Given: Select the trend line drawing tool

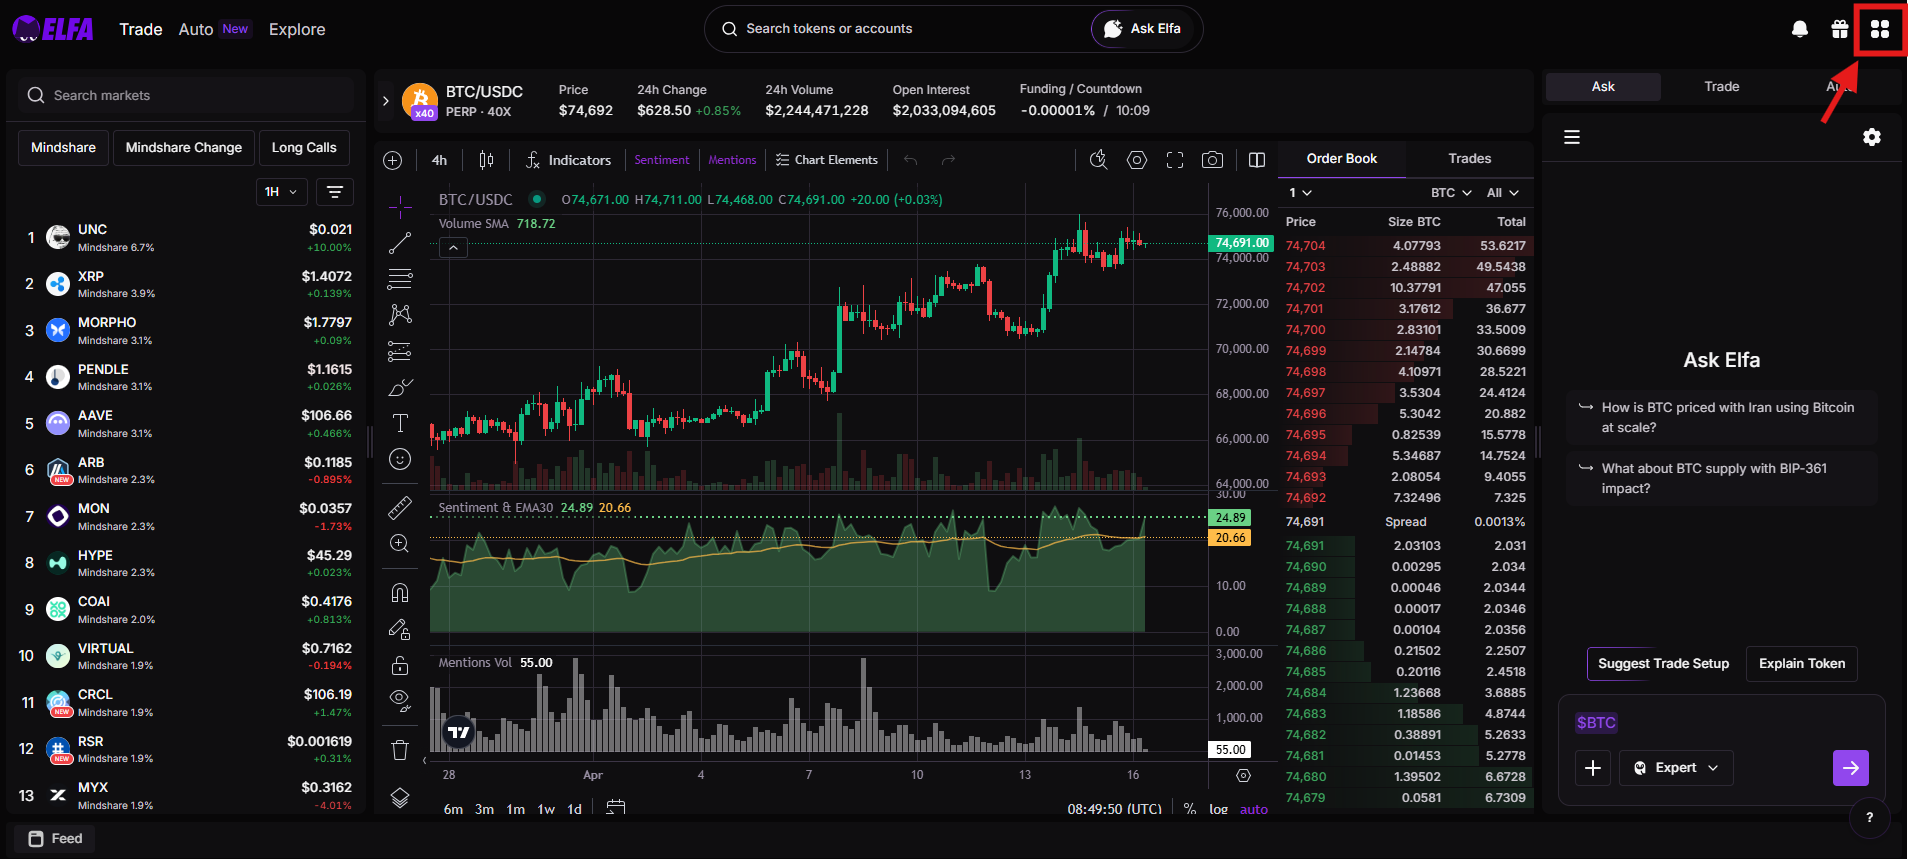Looking at the screenshot, I should 400,243.
